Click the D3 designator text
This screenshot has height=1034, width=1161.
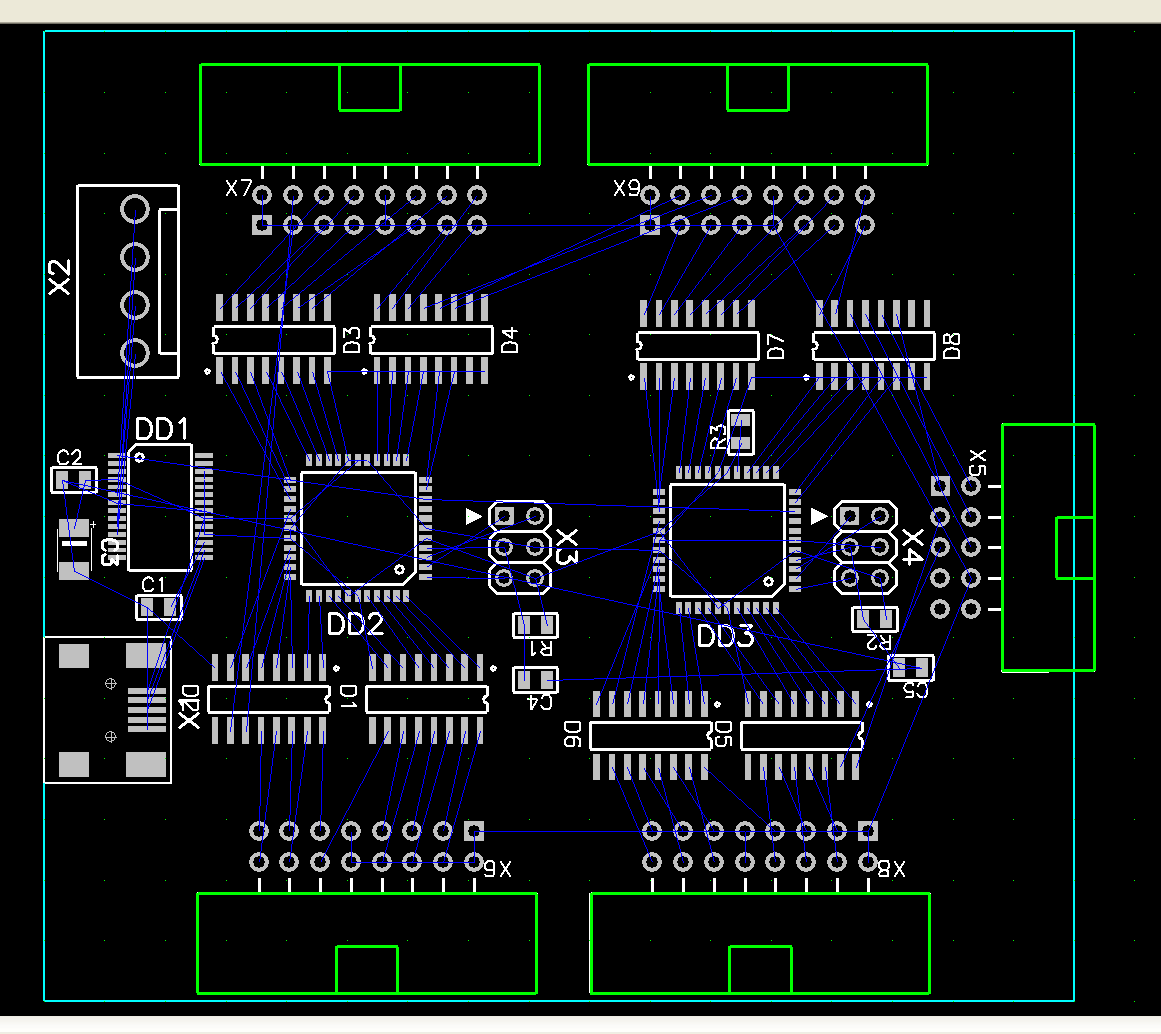click(x=352, y=340)
